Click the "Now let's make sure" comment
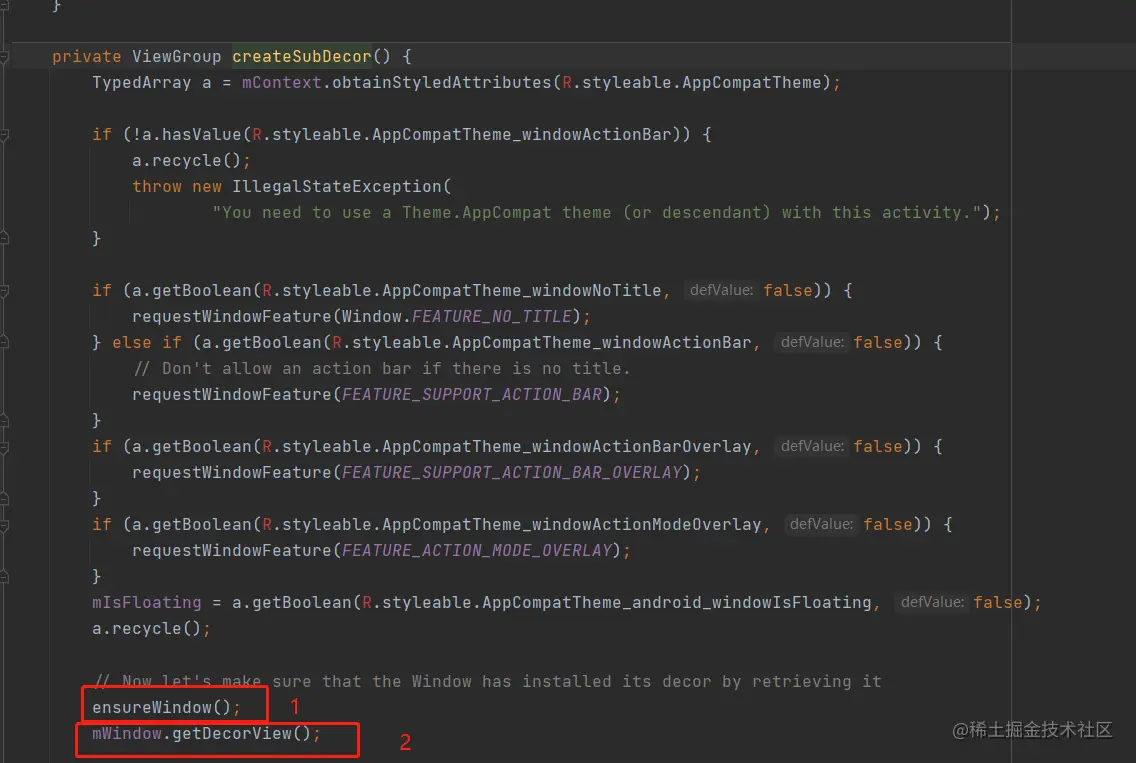1136x763 pixels. [488, 682]
